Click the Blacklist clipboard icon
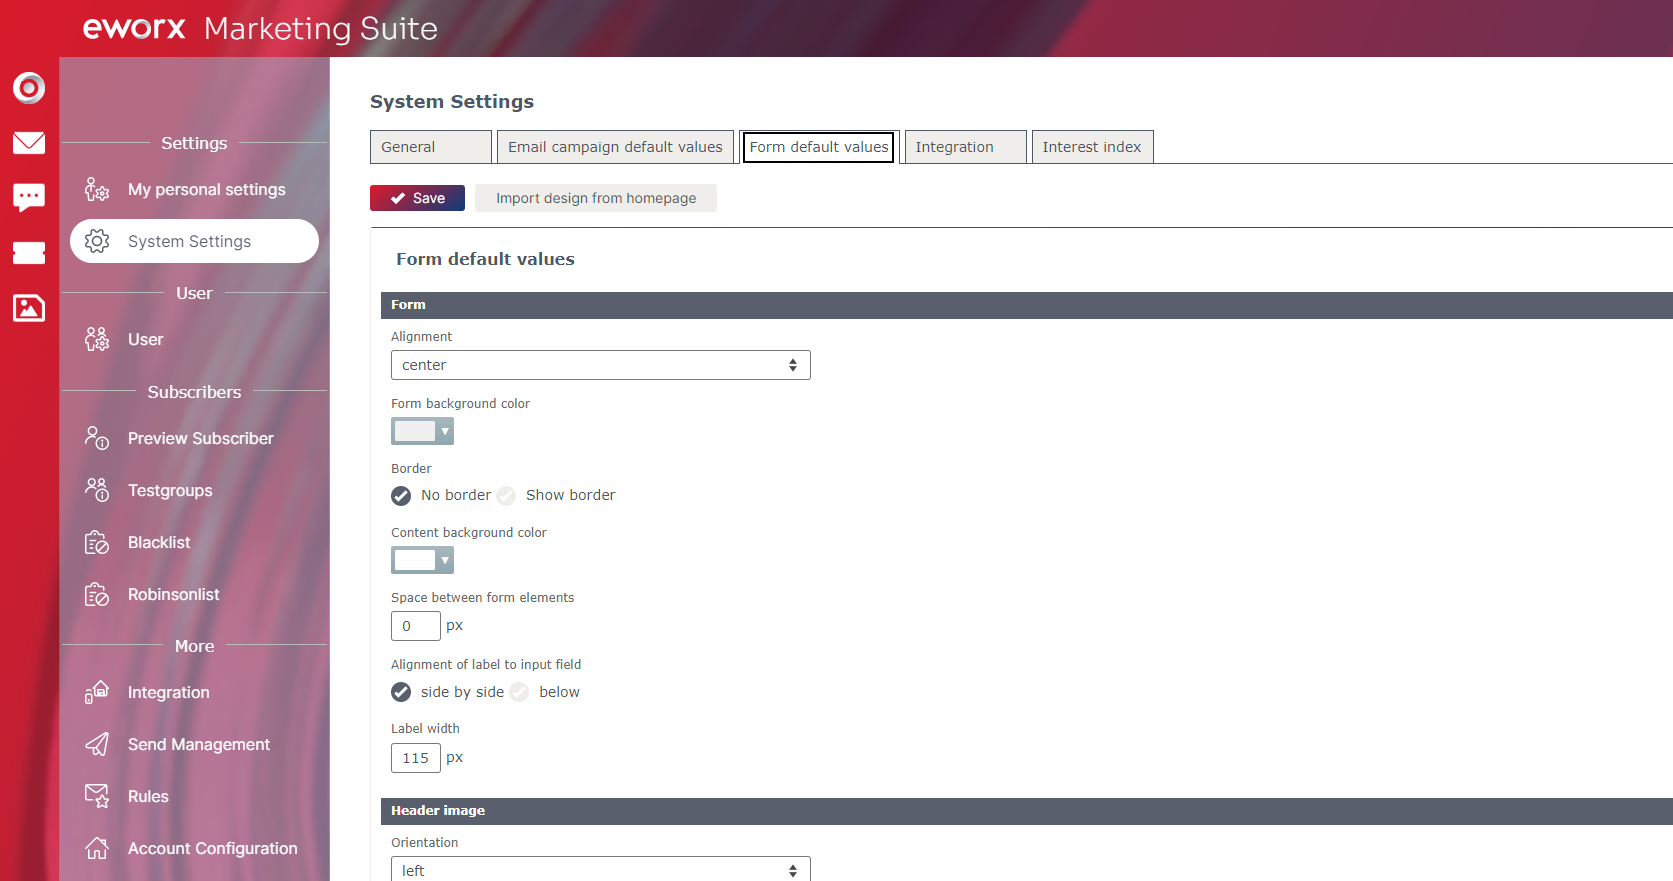The width and height of the screenshot is (1673, 881). pos(97,542)
